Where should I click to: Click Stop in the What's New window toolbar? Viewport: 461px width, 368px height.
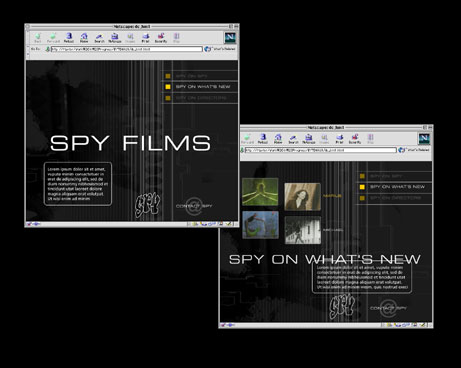pyautogui.click(x=370, y=138)
